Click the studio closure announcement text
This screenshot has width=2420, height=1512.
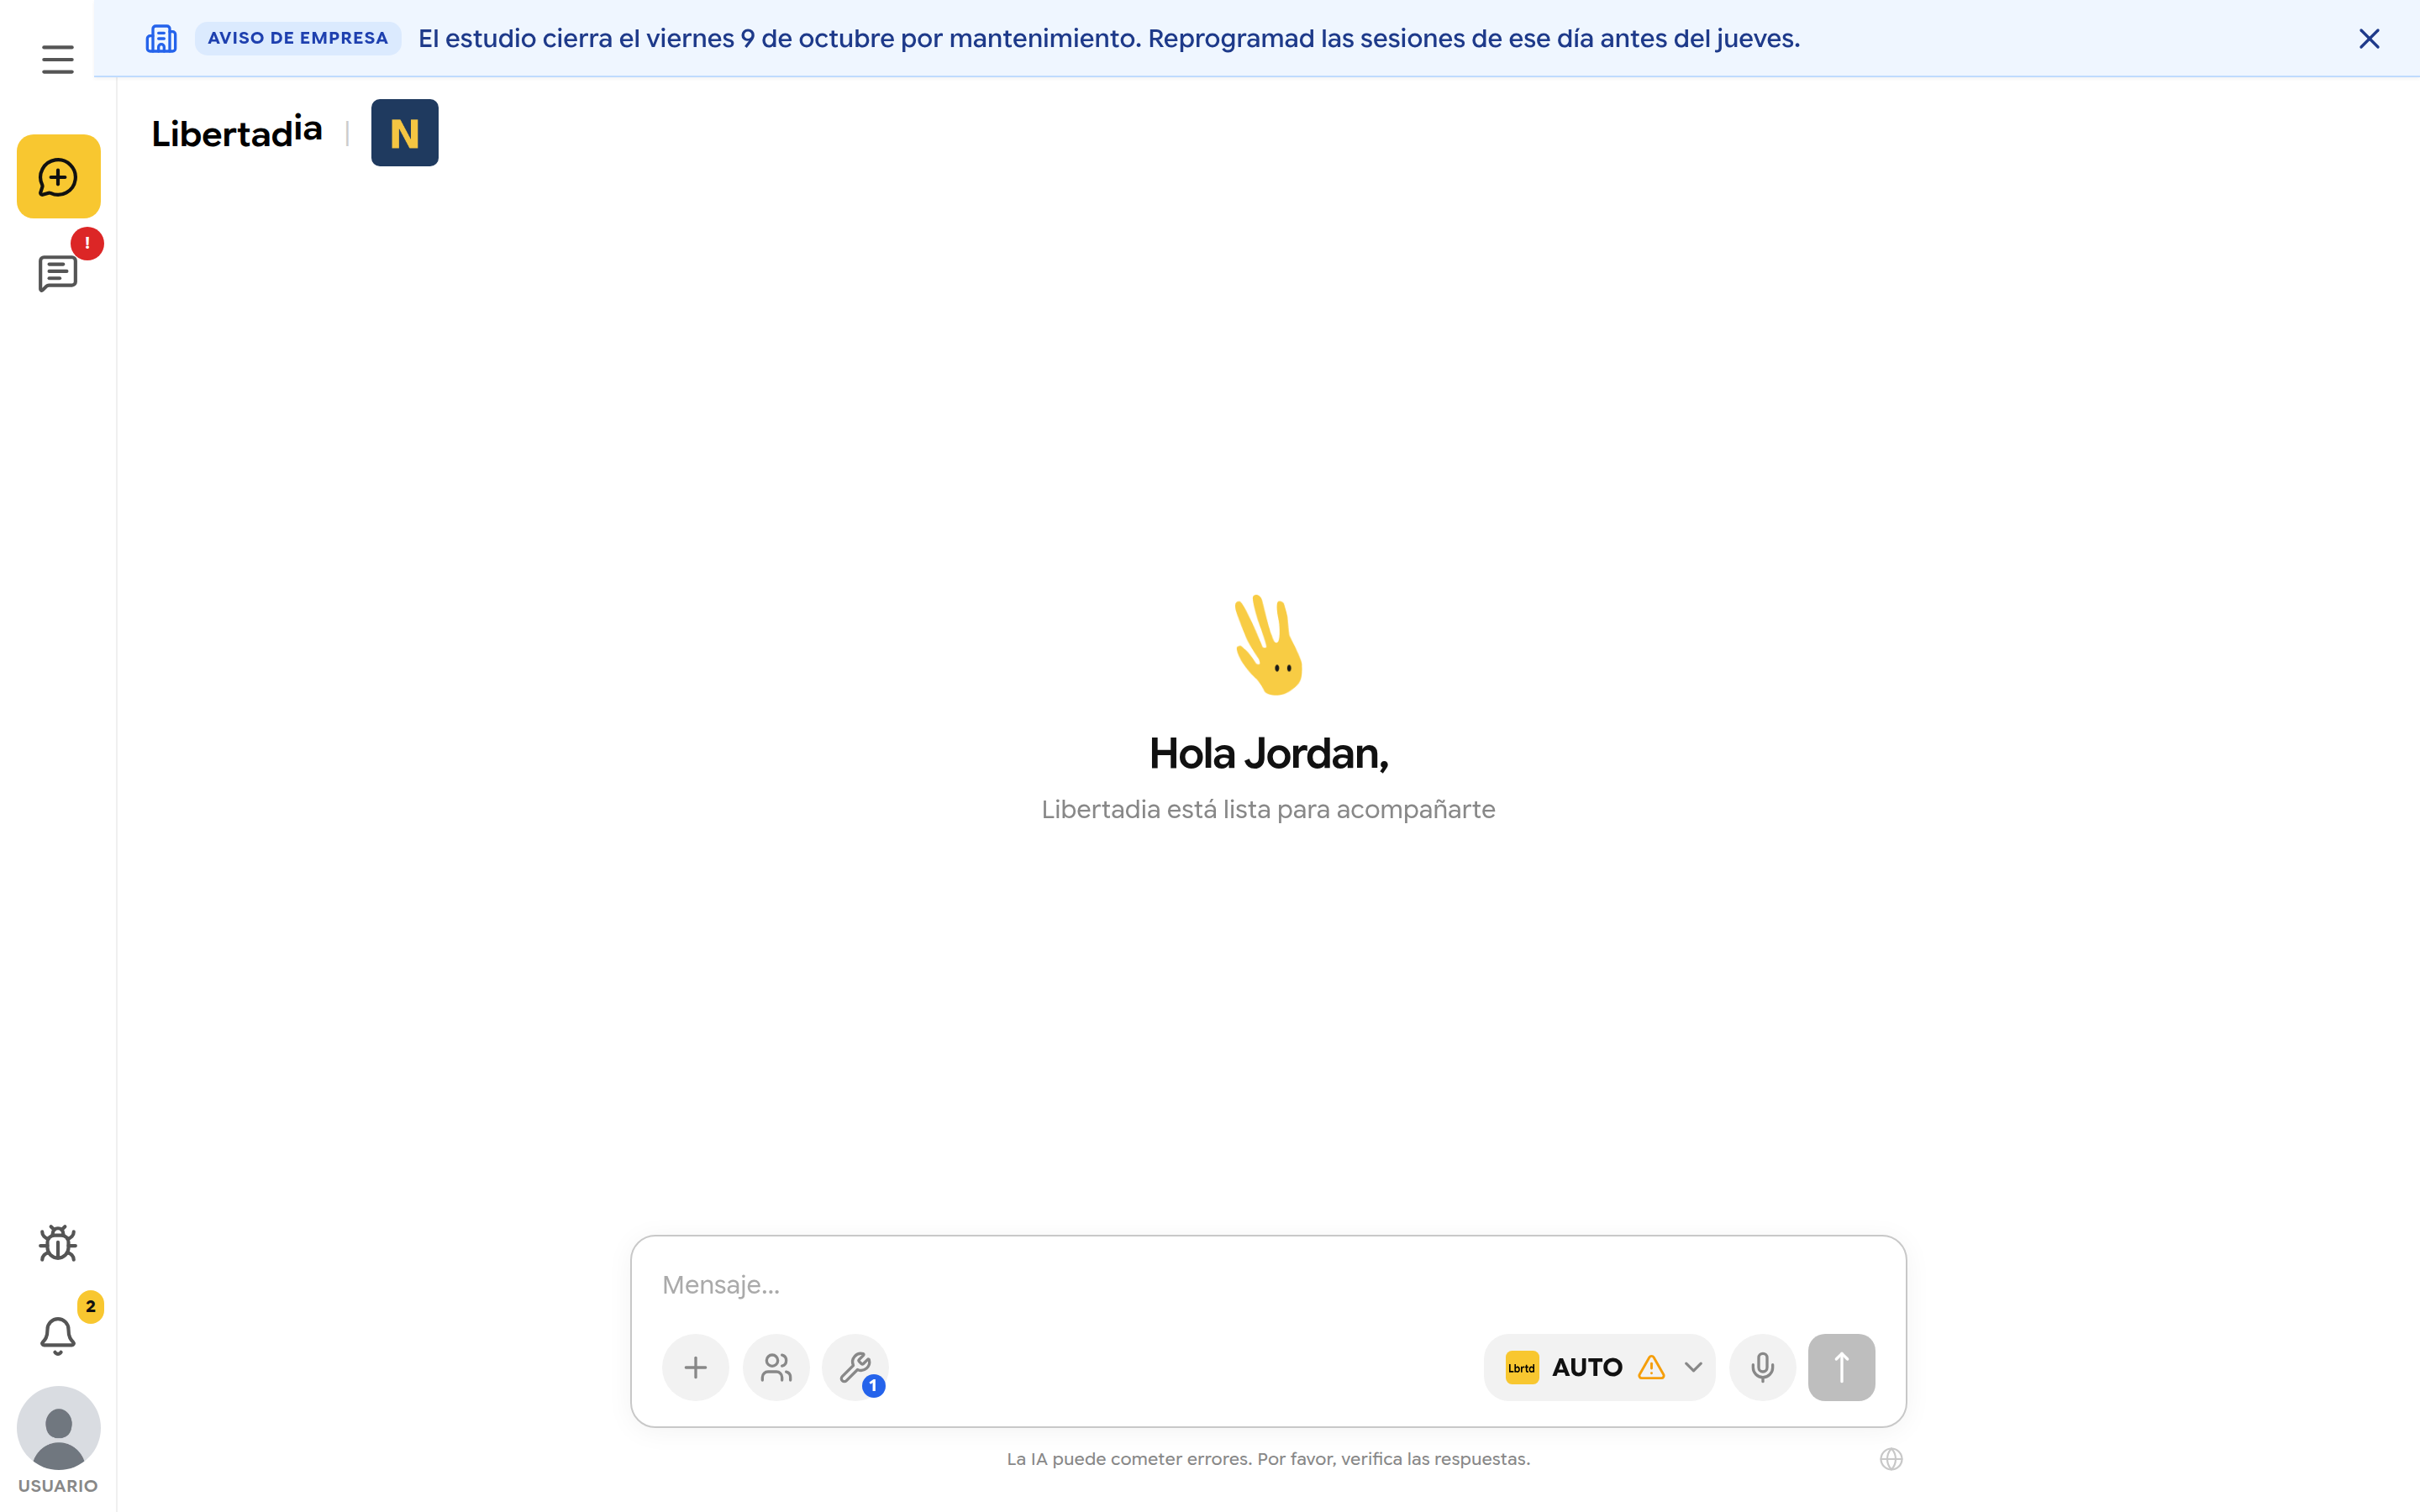pos(1109,39)
